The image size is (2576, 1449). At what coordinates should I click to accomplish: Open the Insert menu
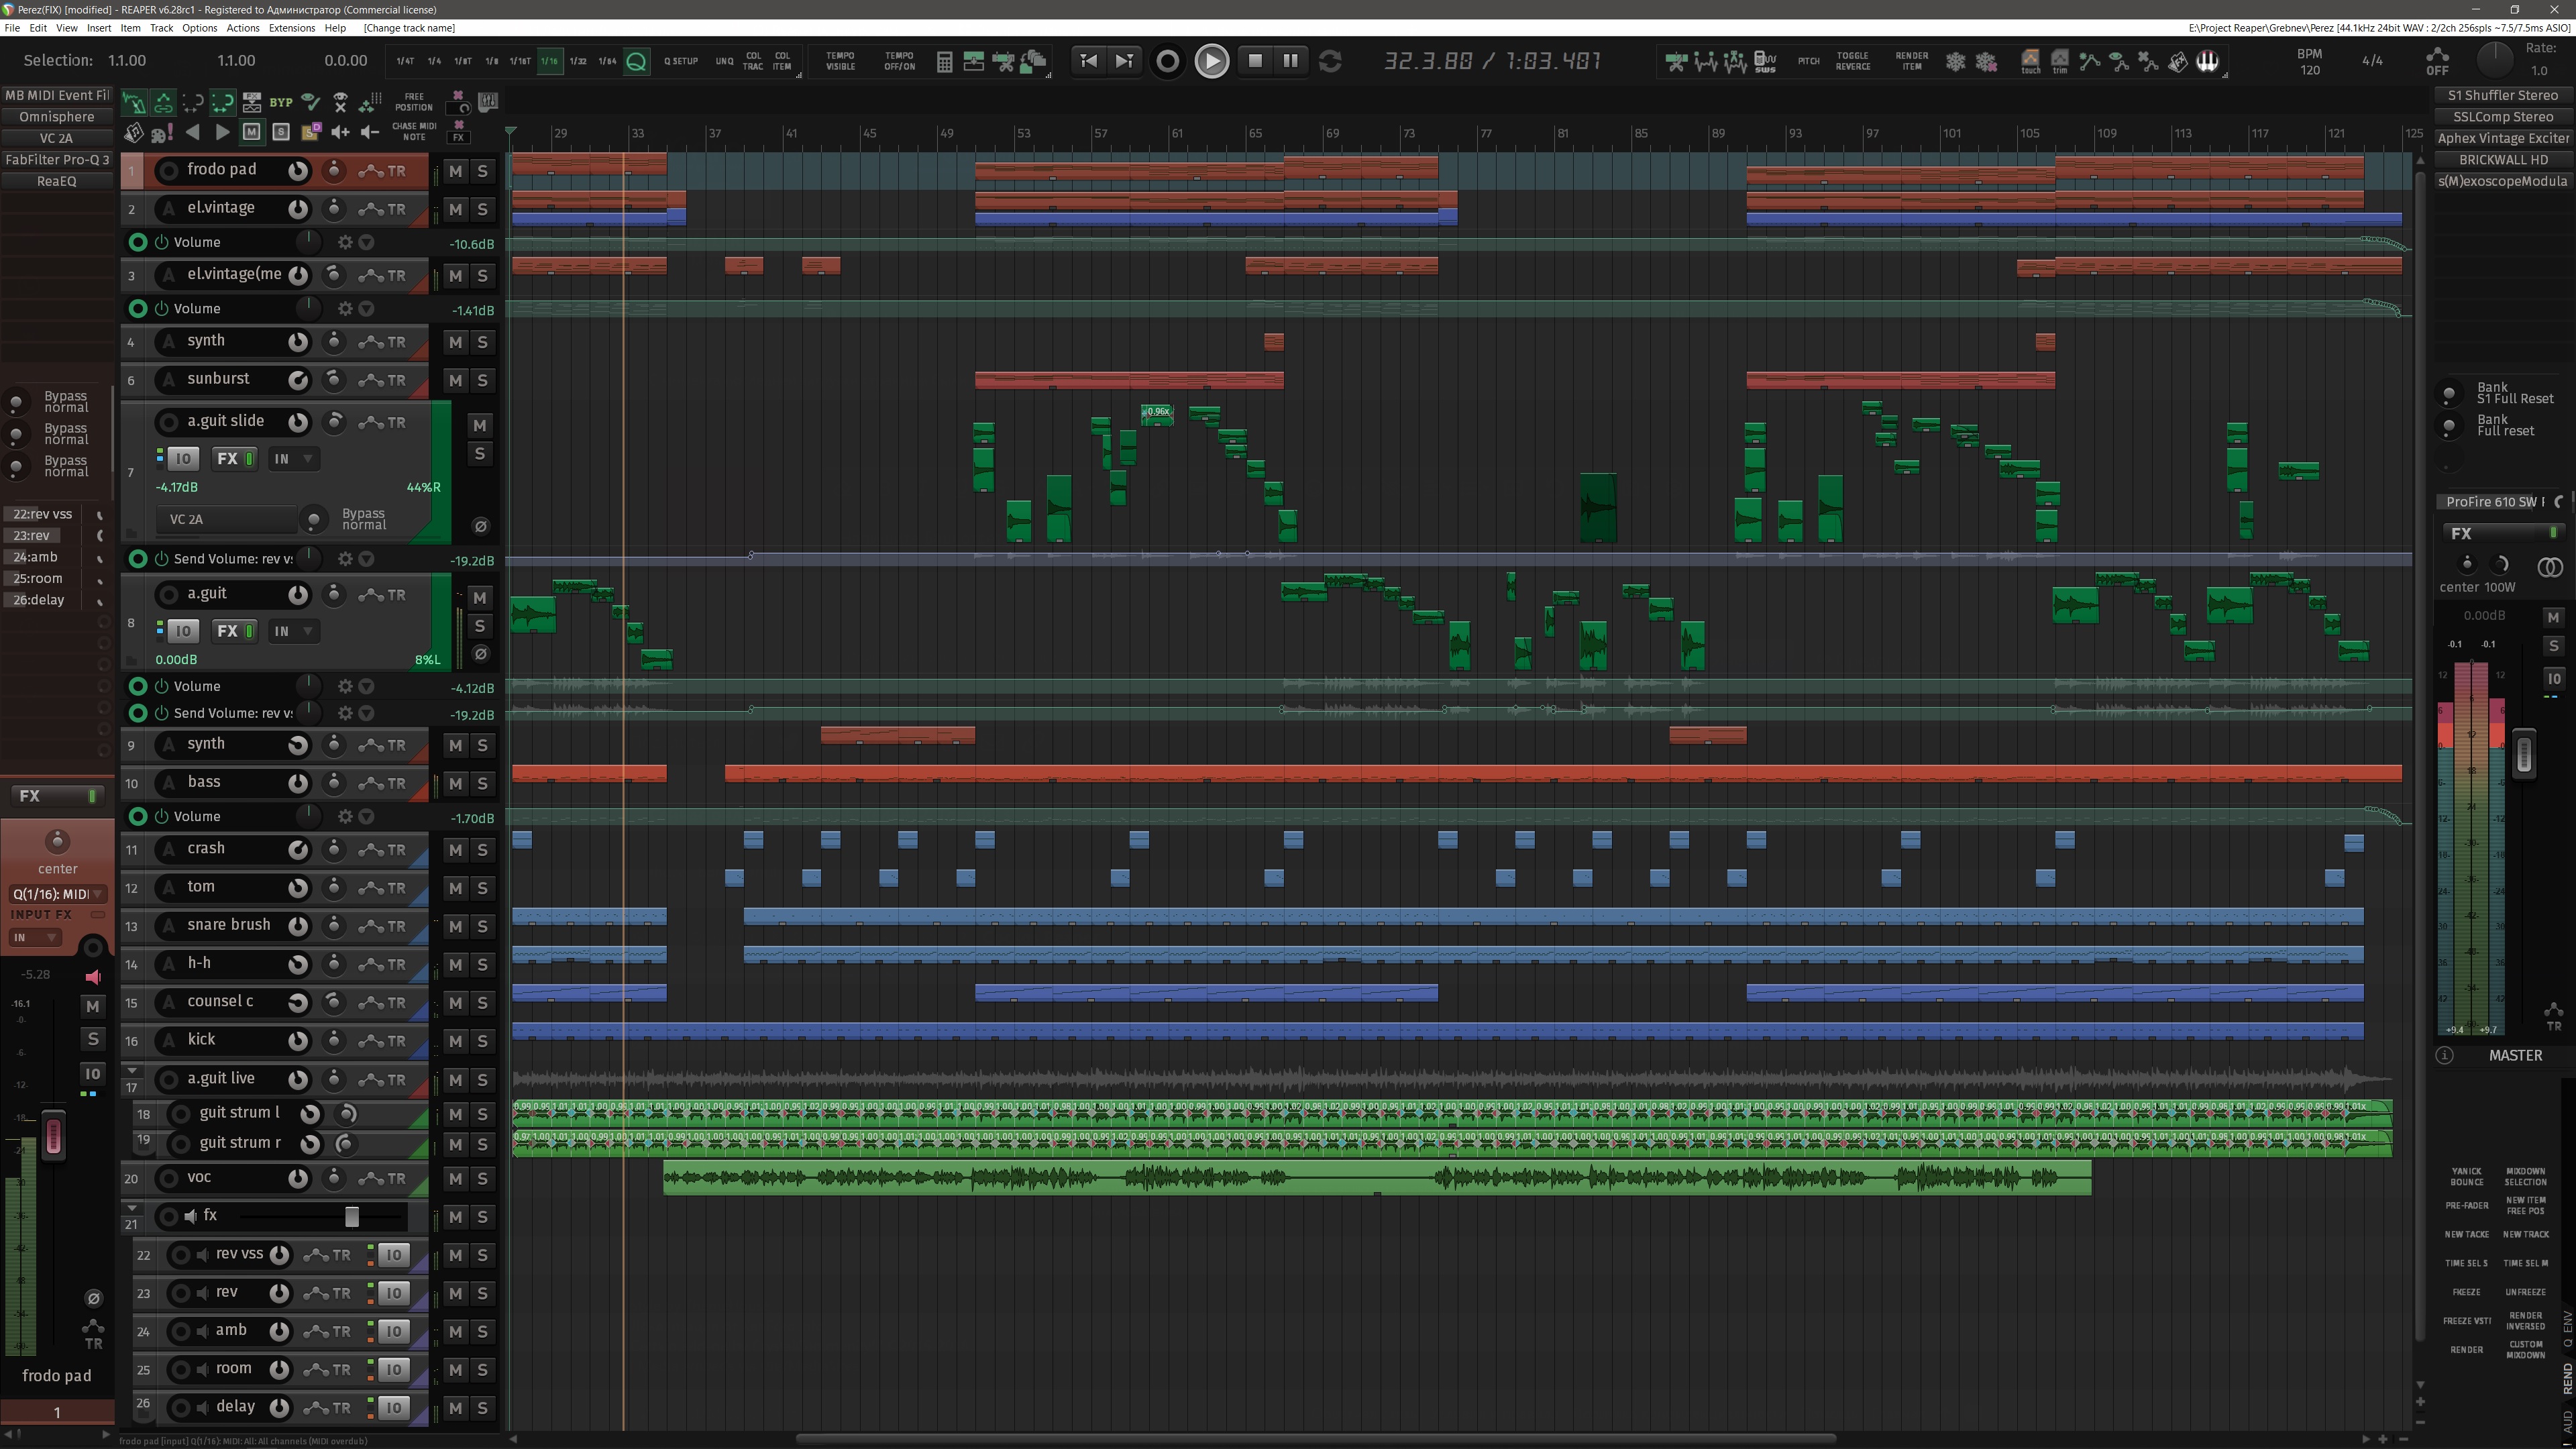coord(99,28)
